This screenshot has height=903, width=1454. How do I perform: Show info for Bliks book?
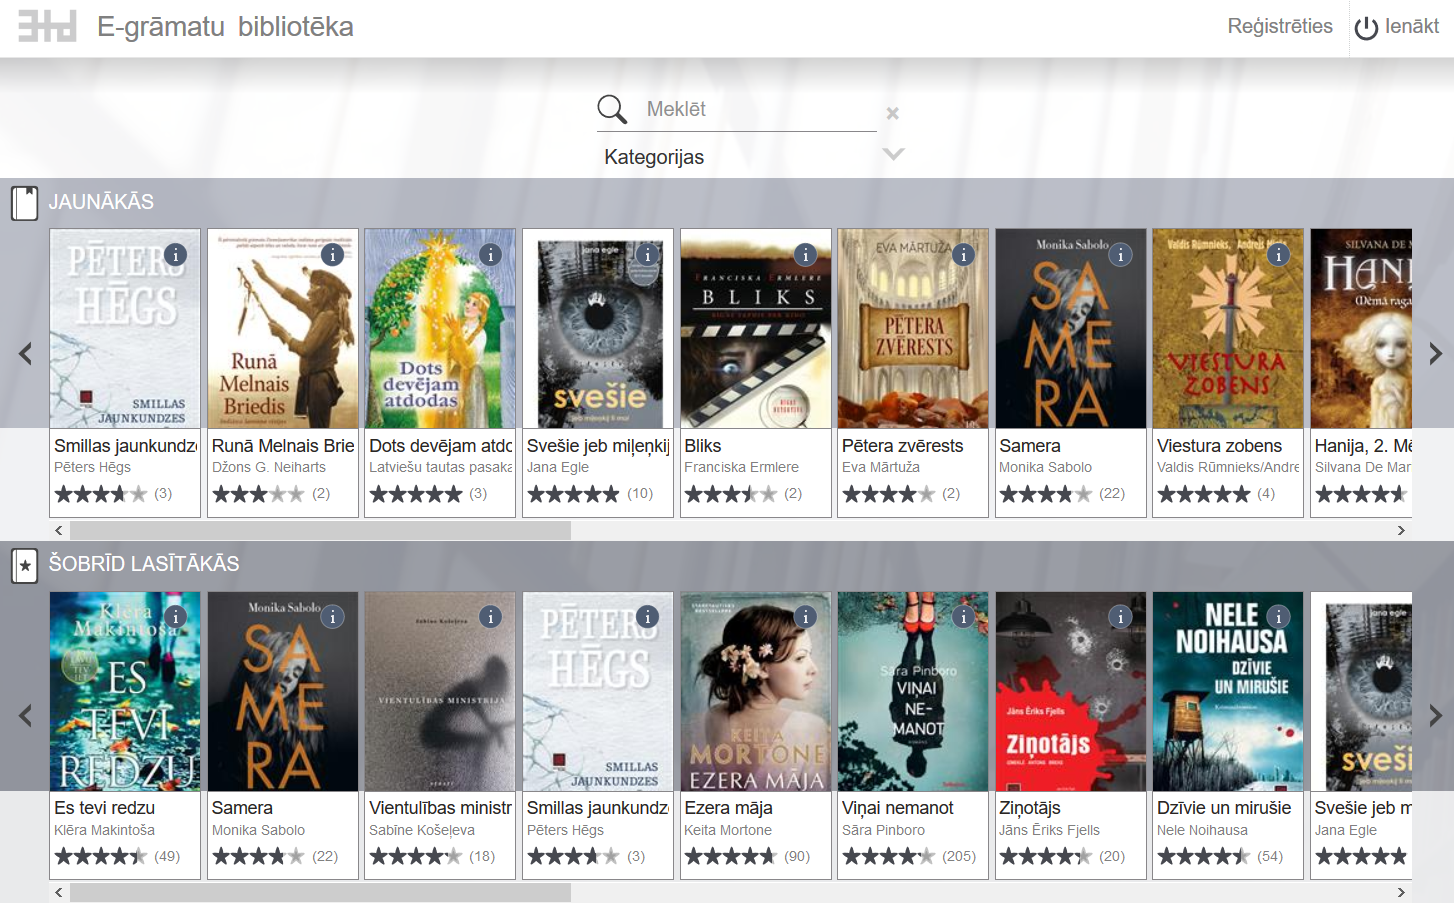[x=805, y=255]
